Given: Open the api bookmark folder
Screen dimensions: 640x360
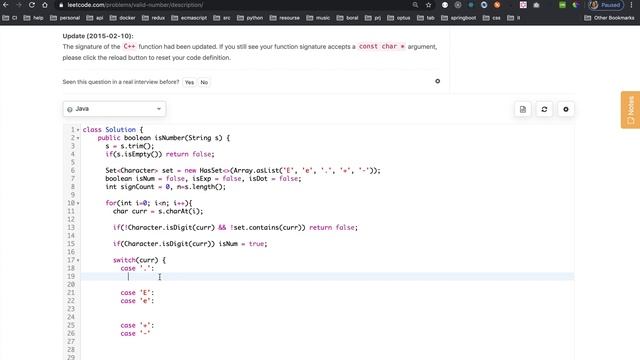Looking at the screenshot, I should point(95,18).
